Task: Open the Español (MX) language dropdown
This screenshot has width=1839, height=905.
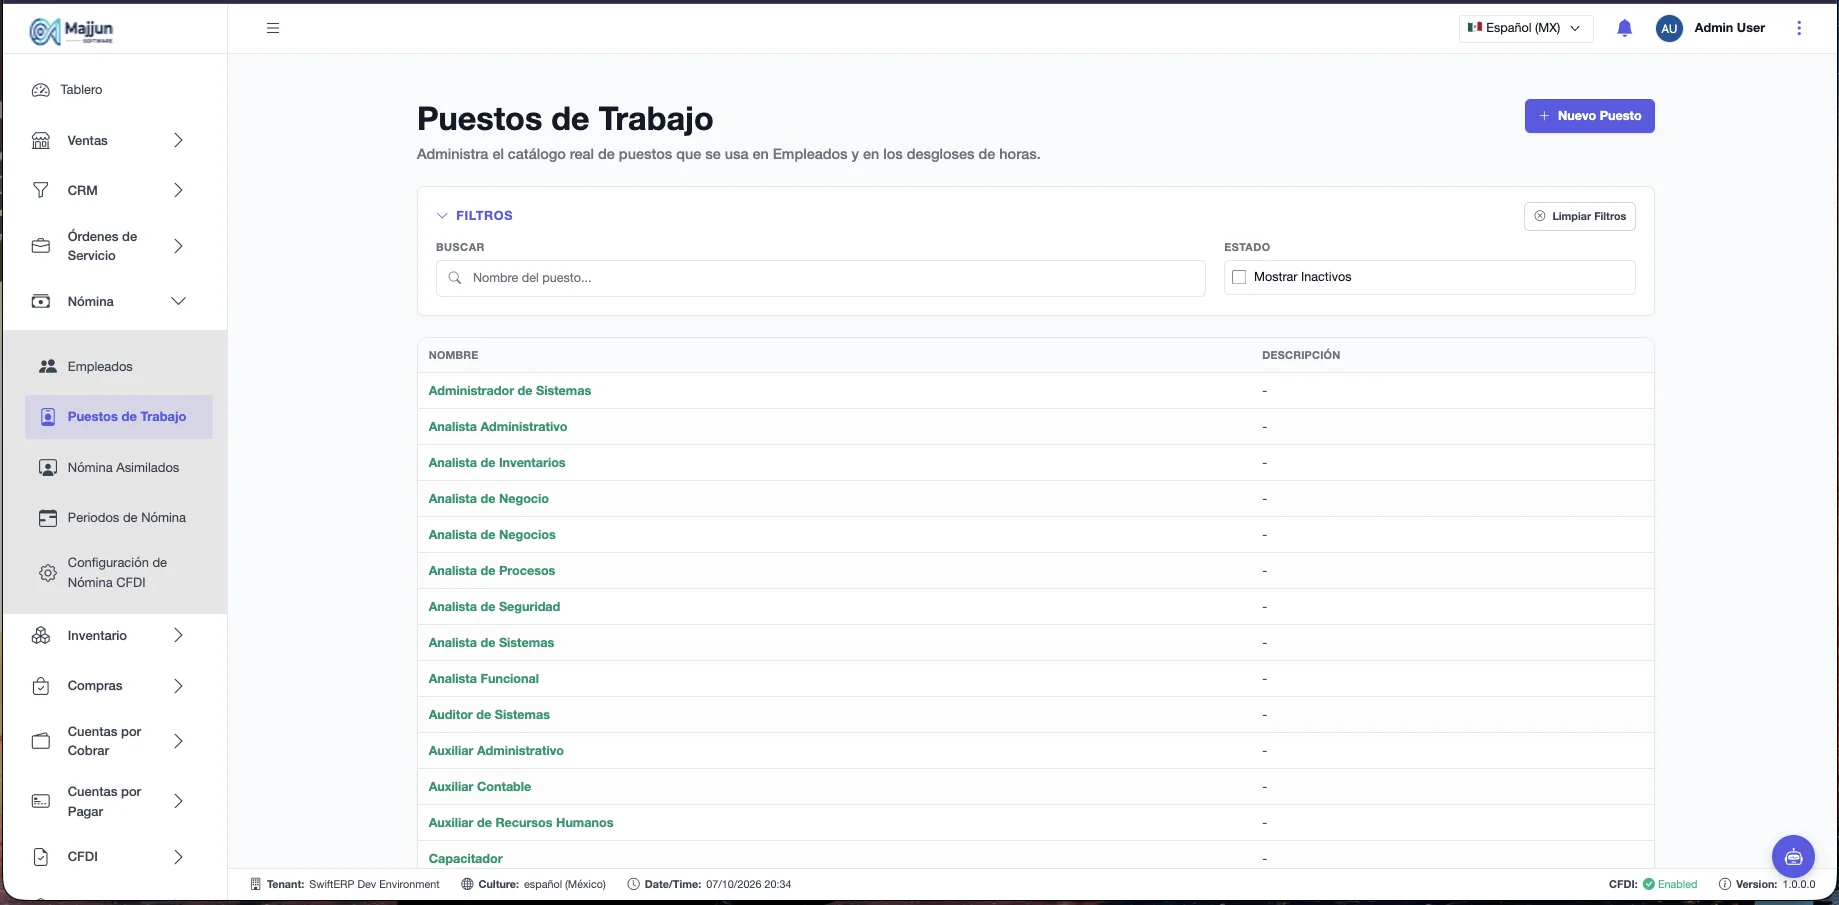Action: 1525,28
